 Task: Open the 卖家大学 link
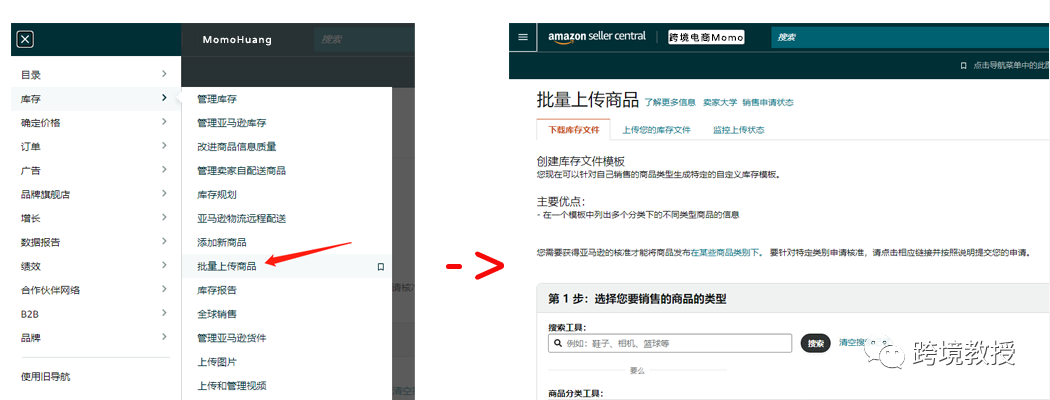(x=720, y=103)
